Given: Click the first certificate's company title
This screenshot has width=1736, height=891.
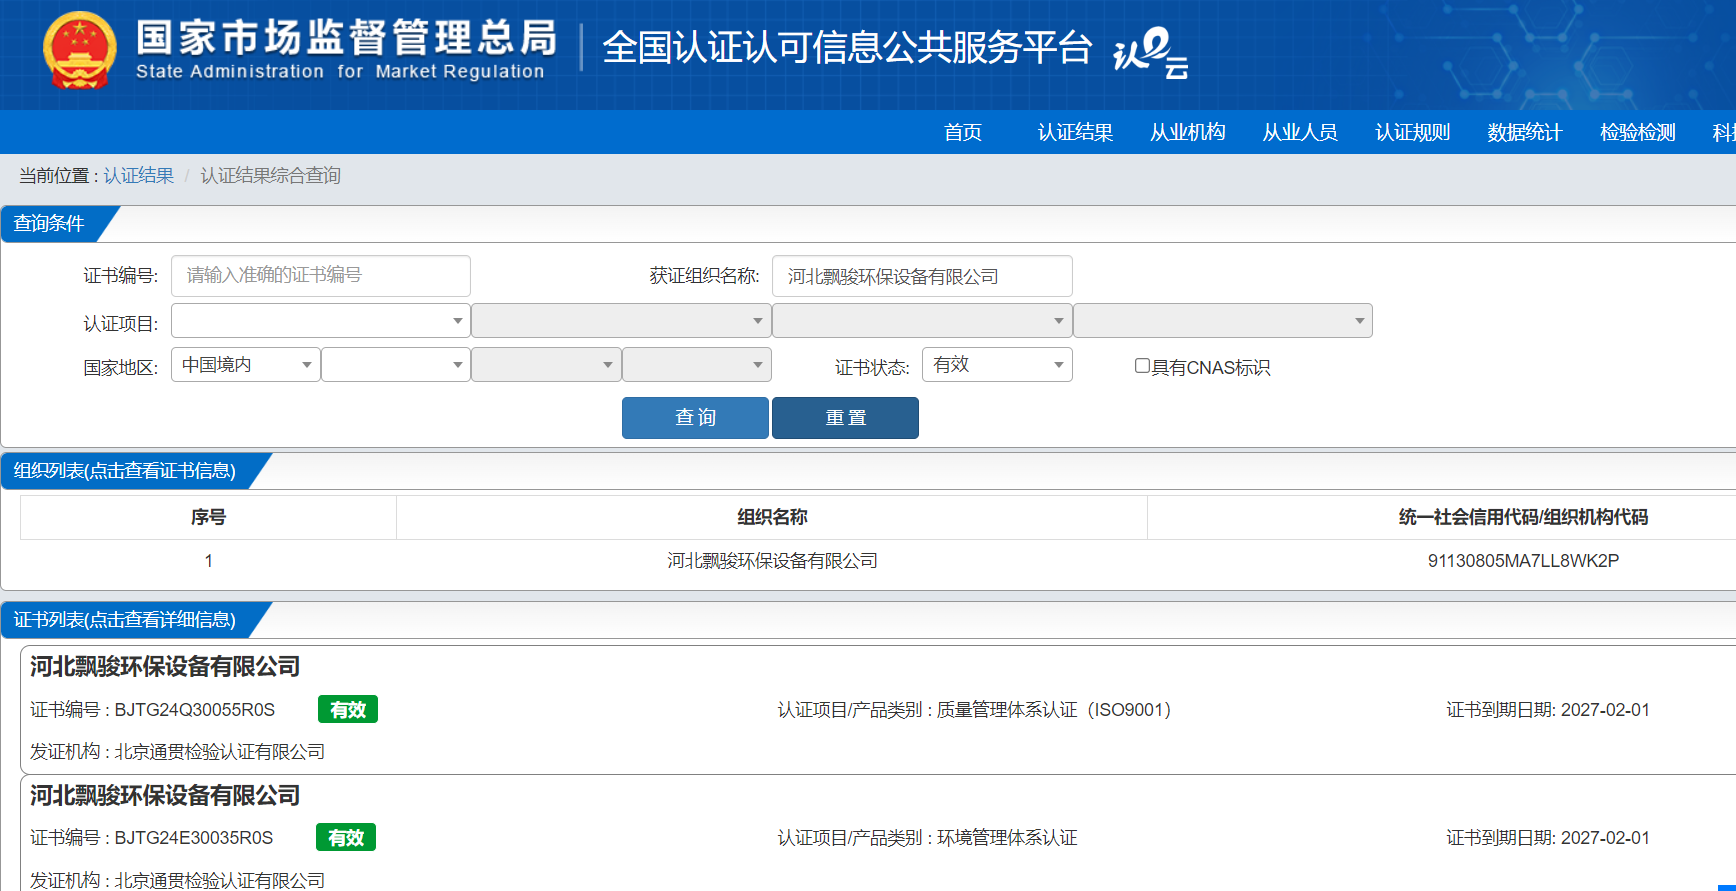Looking at the screenshot, I should 165,667.
